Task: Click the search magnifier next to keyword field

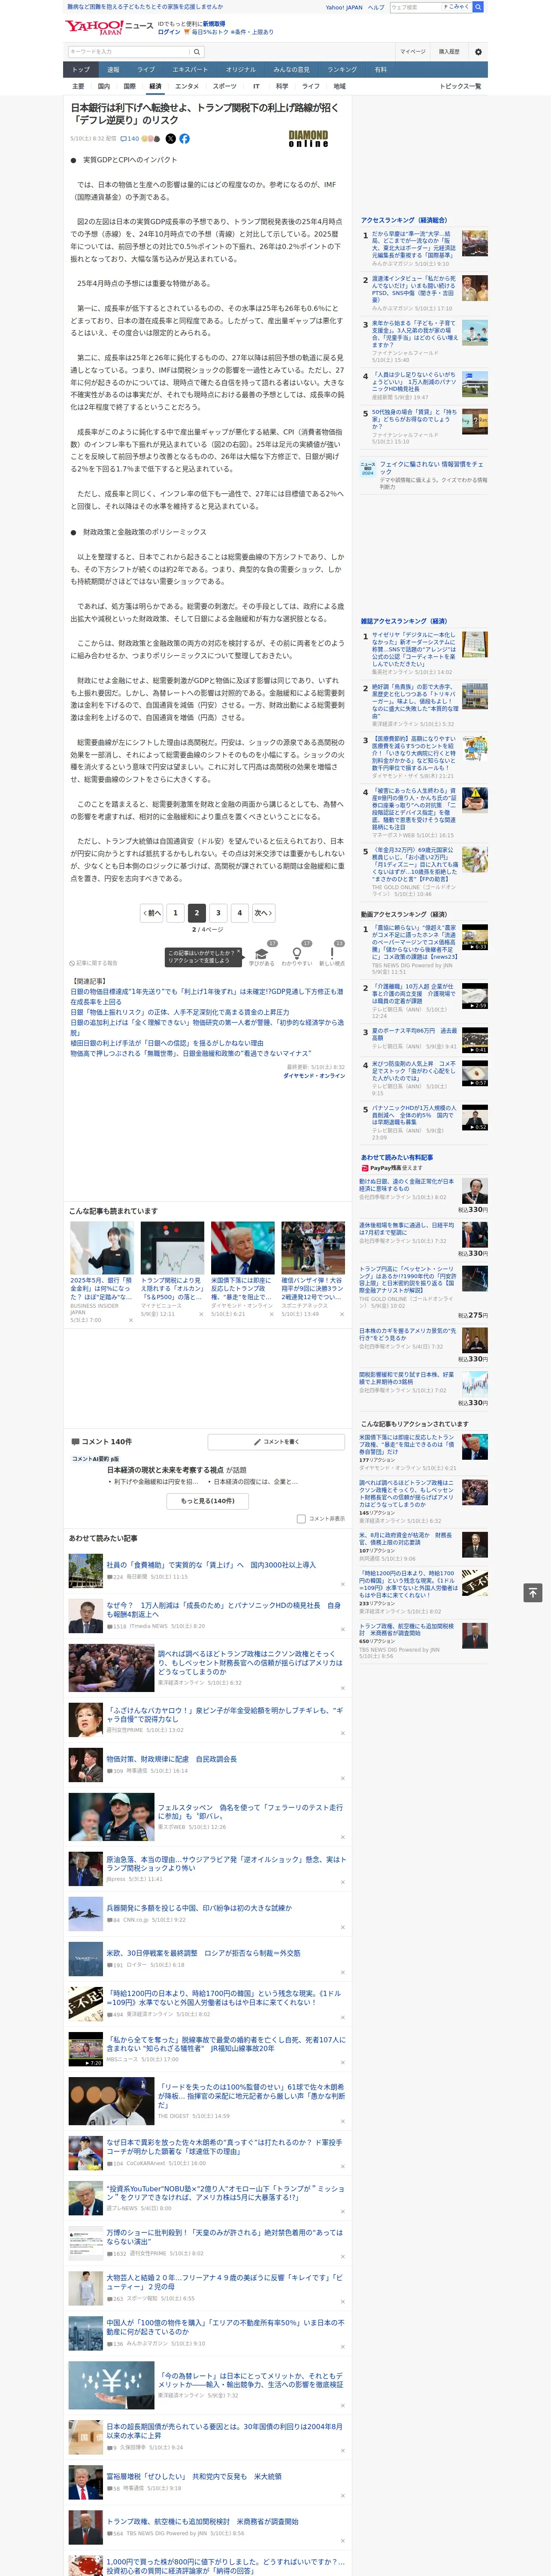Action: click(196, 52)
